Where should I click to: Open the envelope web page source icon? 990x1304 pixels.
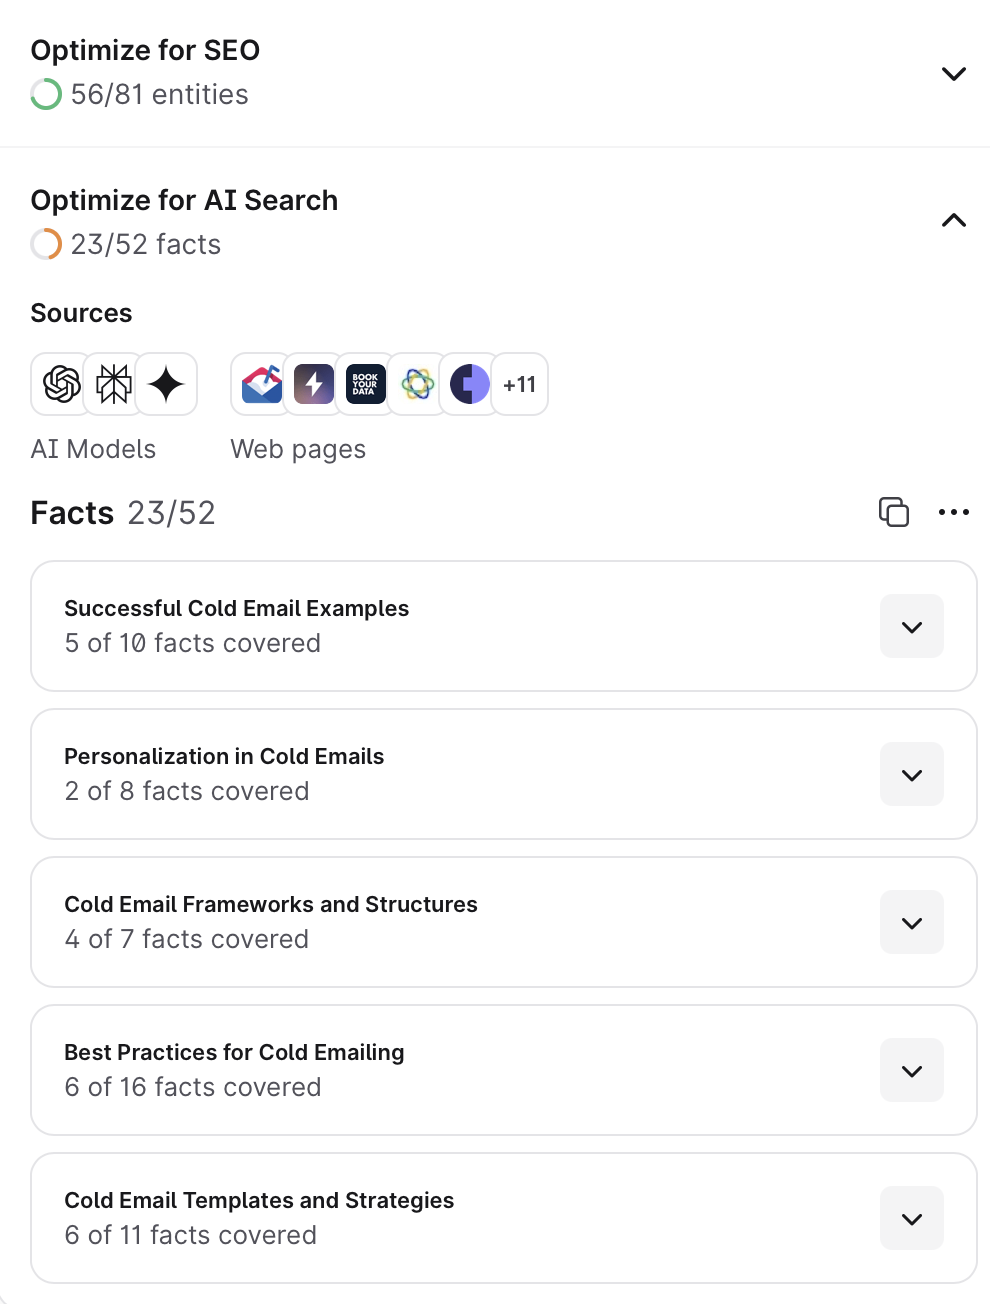[262, 384]
